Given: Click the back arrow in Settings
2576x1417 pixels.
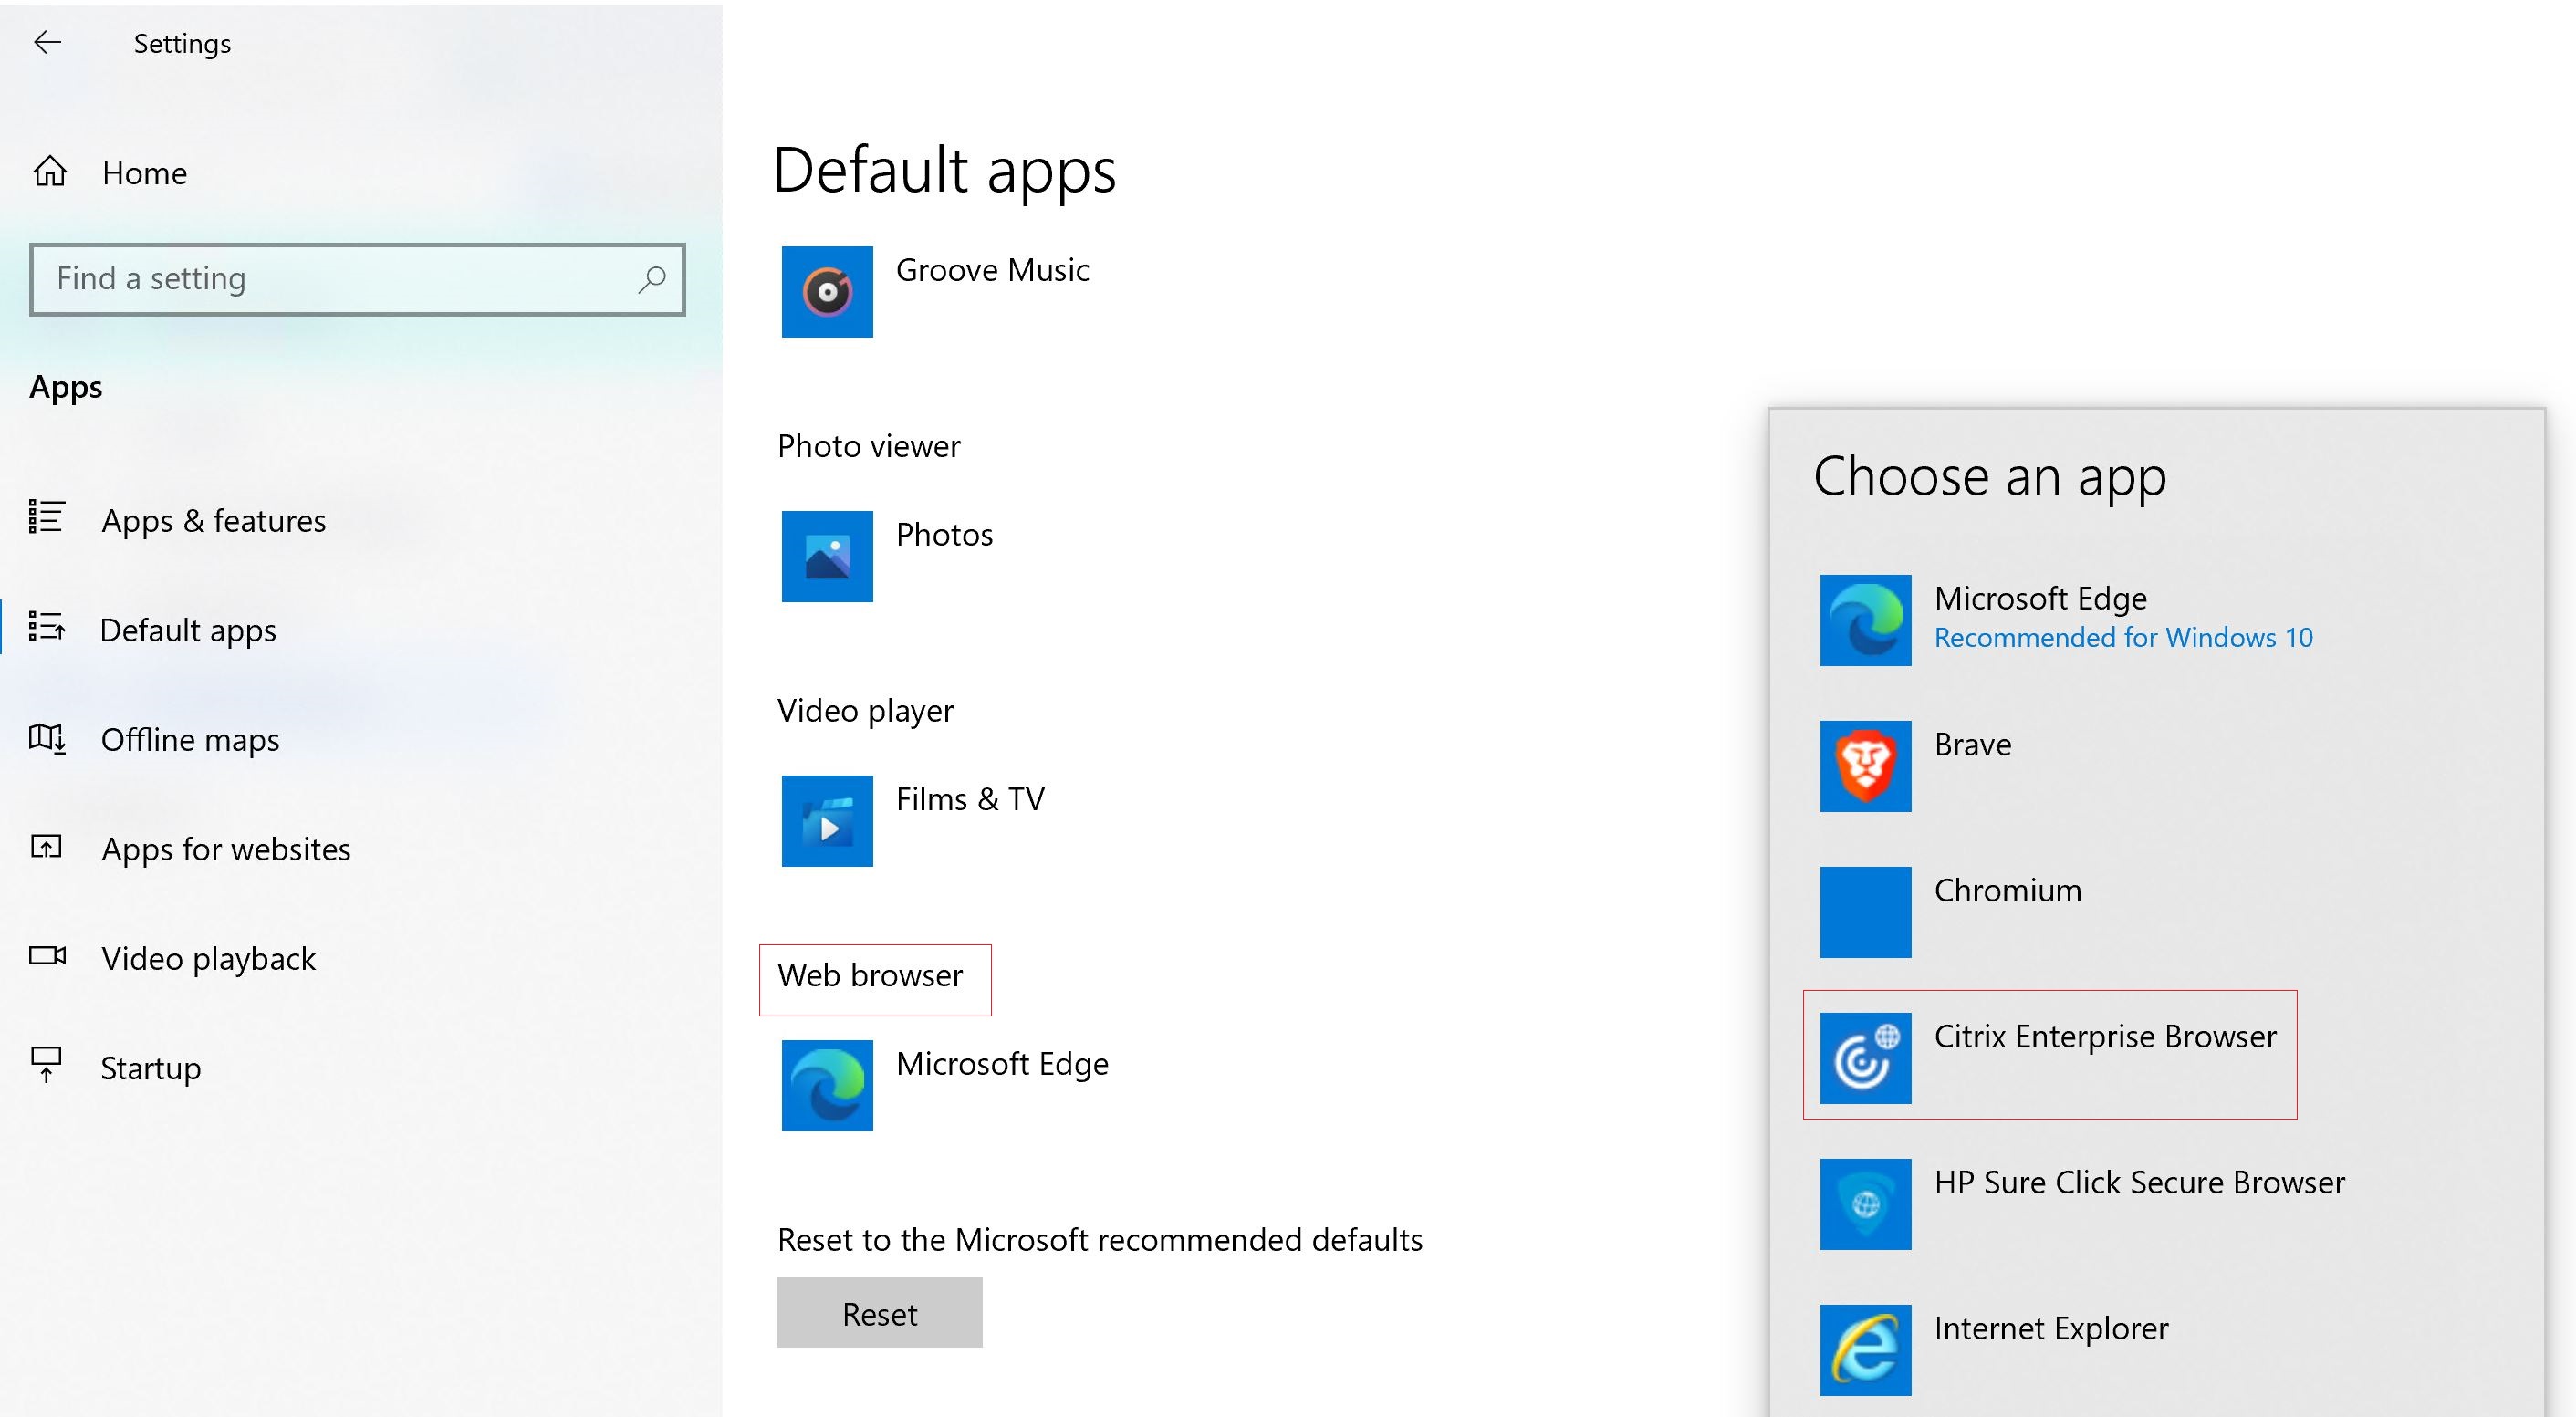Looking at the screenshot, I should tap(47, 42).
